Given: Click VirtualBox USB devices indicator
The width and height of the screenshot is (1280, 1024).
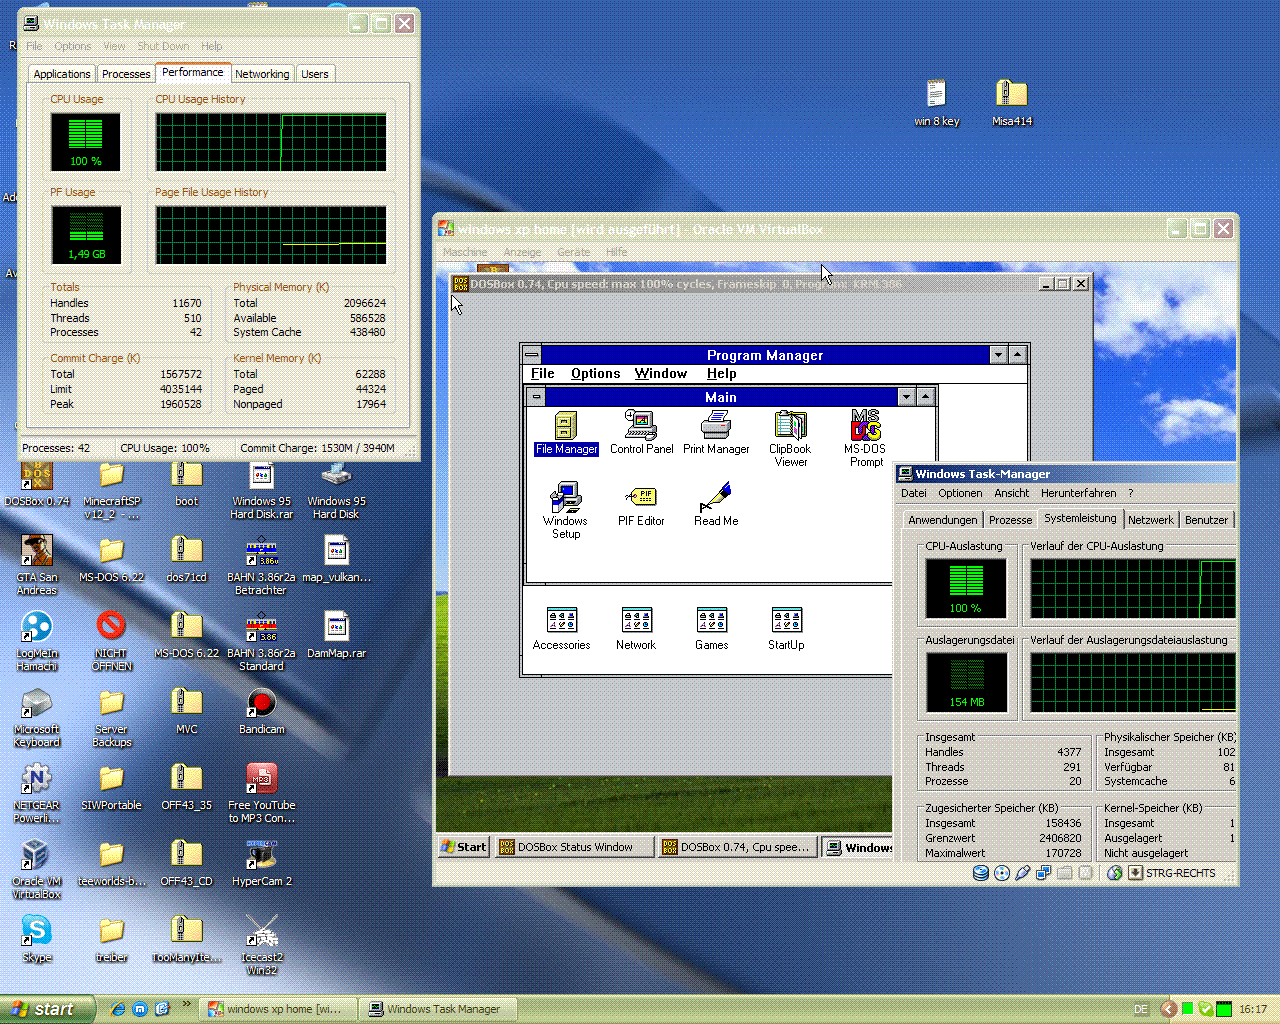Looking at the screenshot, I should tap(1022, 873).
